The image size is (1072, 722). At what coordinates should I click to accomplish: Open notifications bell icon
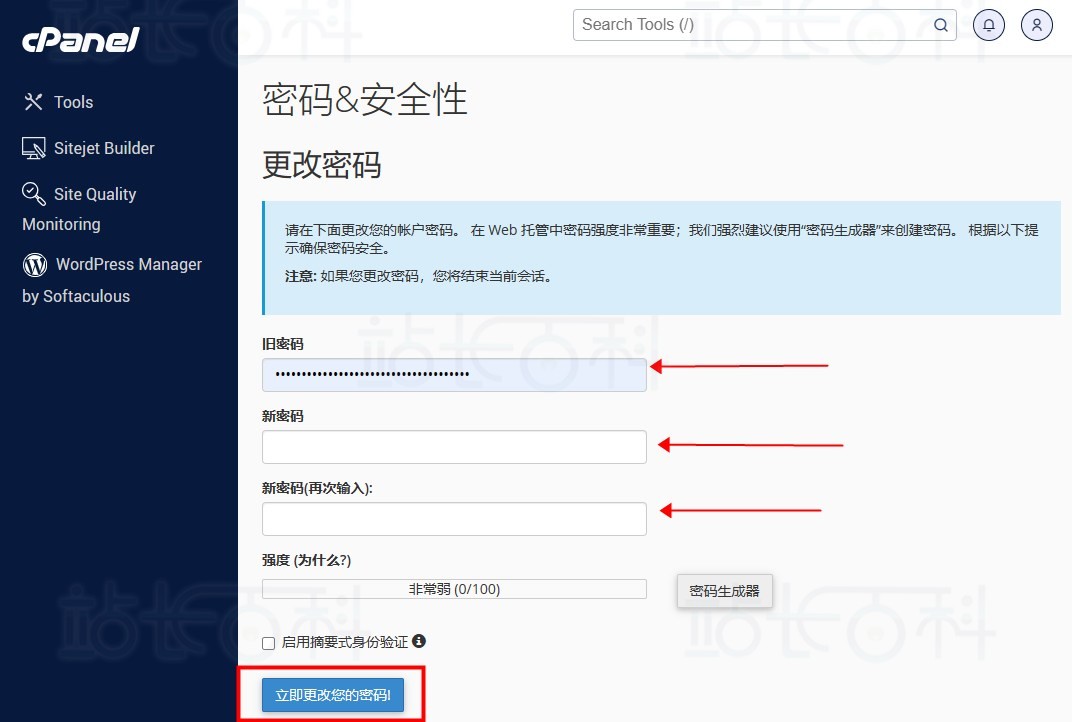point(989,25)
